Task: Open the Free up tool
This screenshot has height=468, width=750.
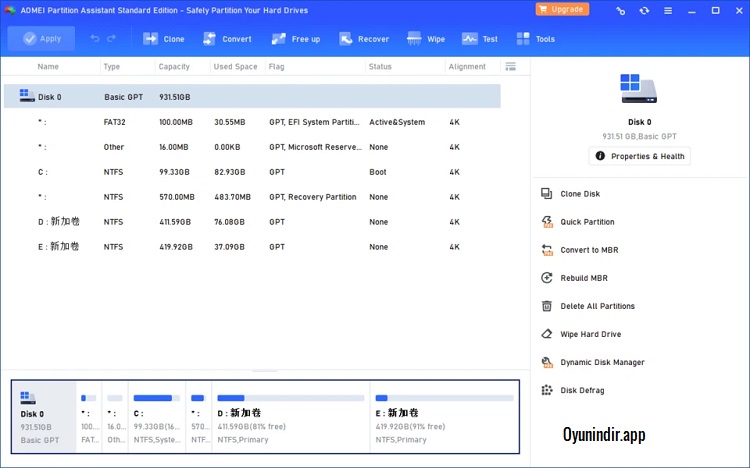Action: click(x=296, y=39)
